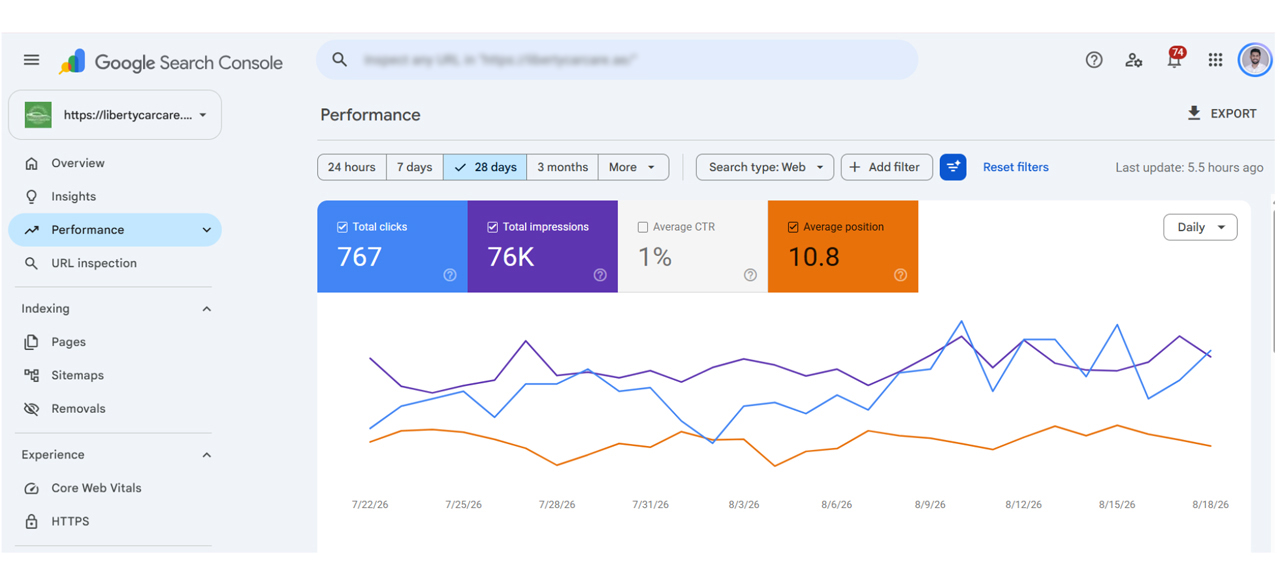Select the 24 hours date range
Screen dimensions: 1280x572
[352, 167]
